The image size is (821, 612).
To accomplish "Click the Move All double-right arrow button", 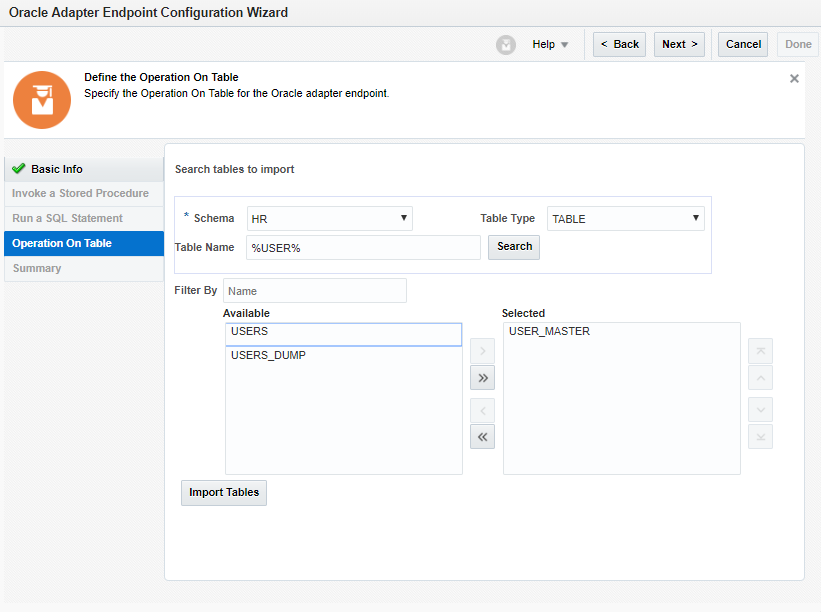I will (482, 377).
